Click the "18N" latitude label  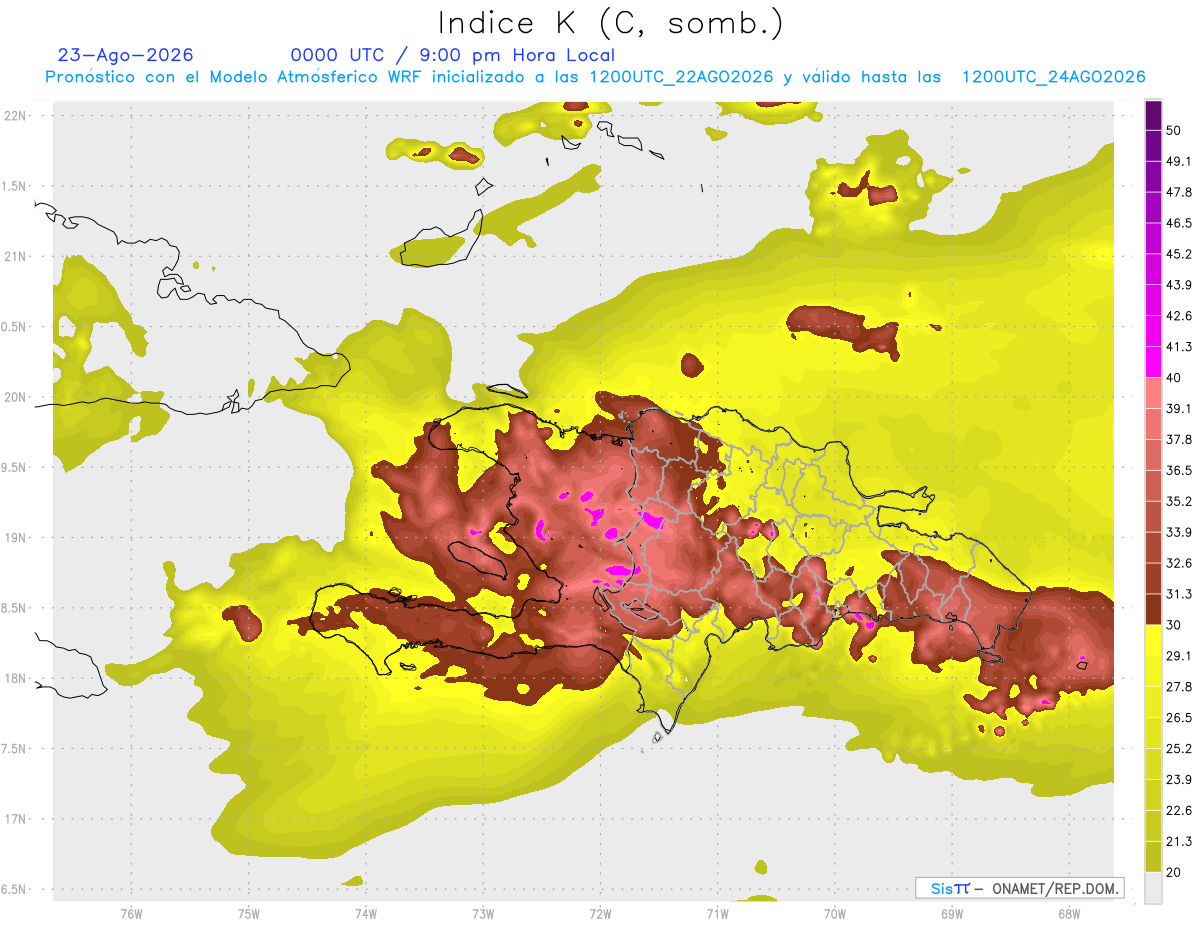point(15,678)
